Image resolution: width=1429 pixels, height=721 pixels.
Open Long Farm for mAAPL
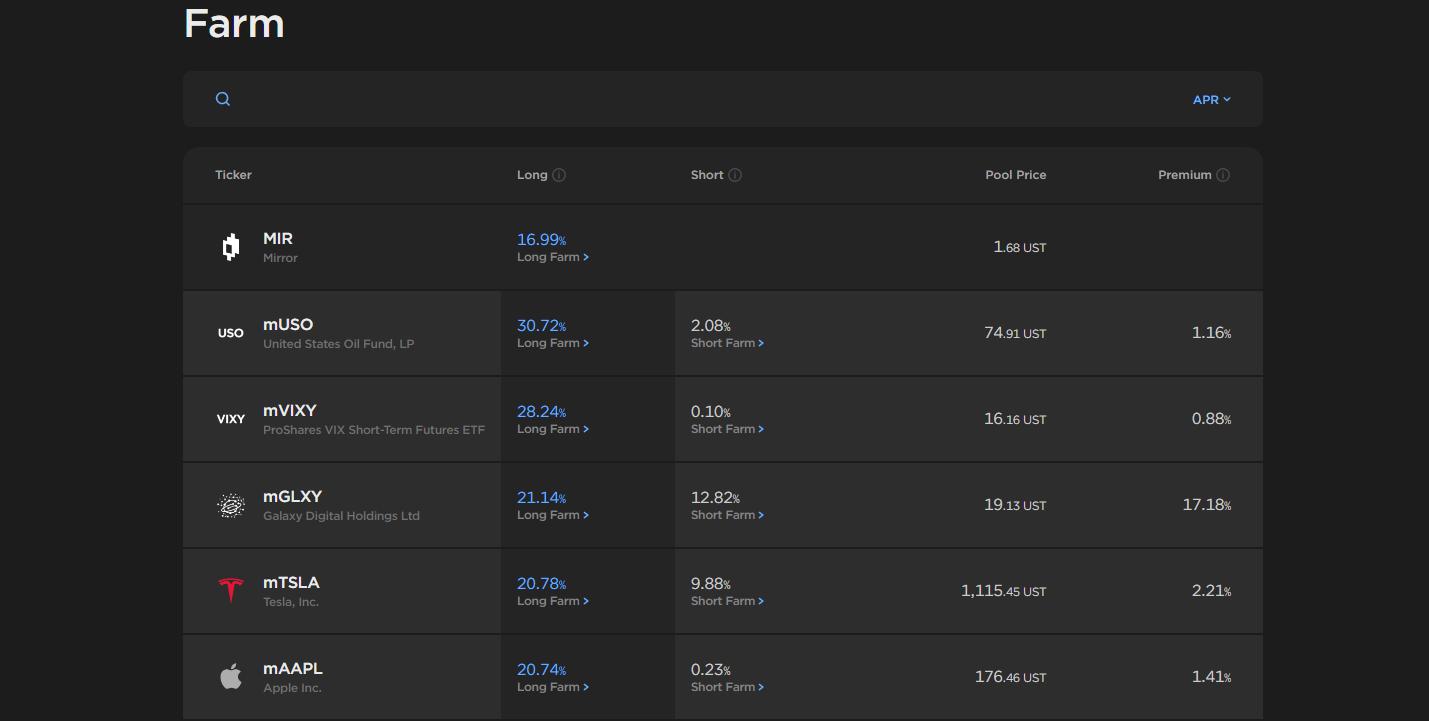coord(552,688)
